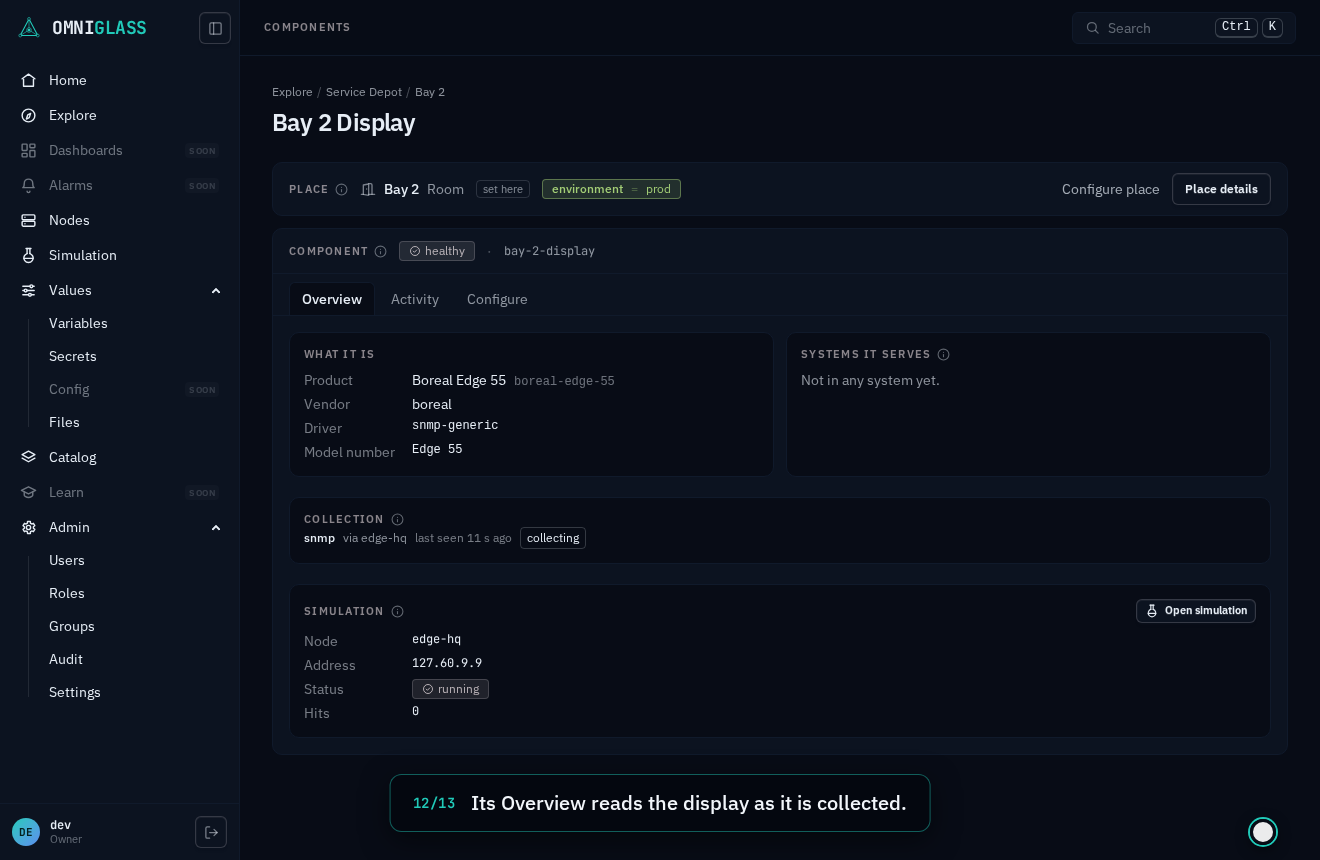Click the DE user avatar
The height and width of the screenshot is (860, 1320).
26,832
